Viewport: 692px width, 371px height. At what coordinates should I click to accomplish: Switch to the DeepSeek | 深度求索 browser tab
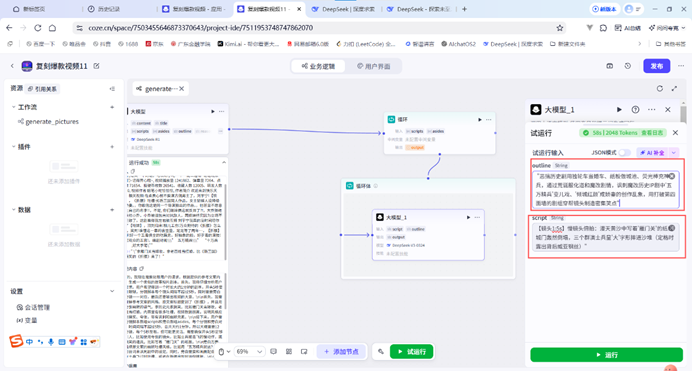pyautogui.click(x=344, y=9)
